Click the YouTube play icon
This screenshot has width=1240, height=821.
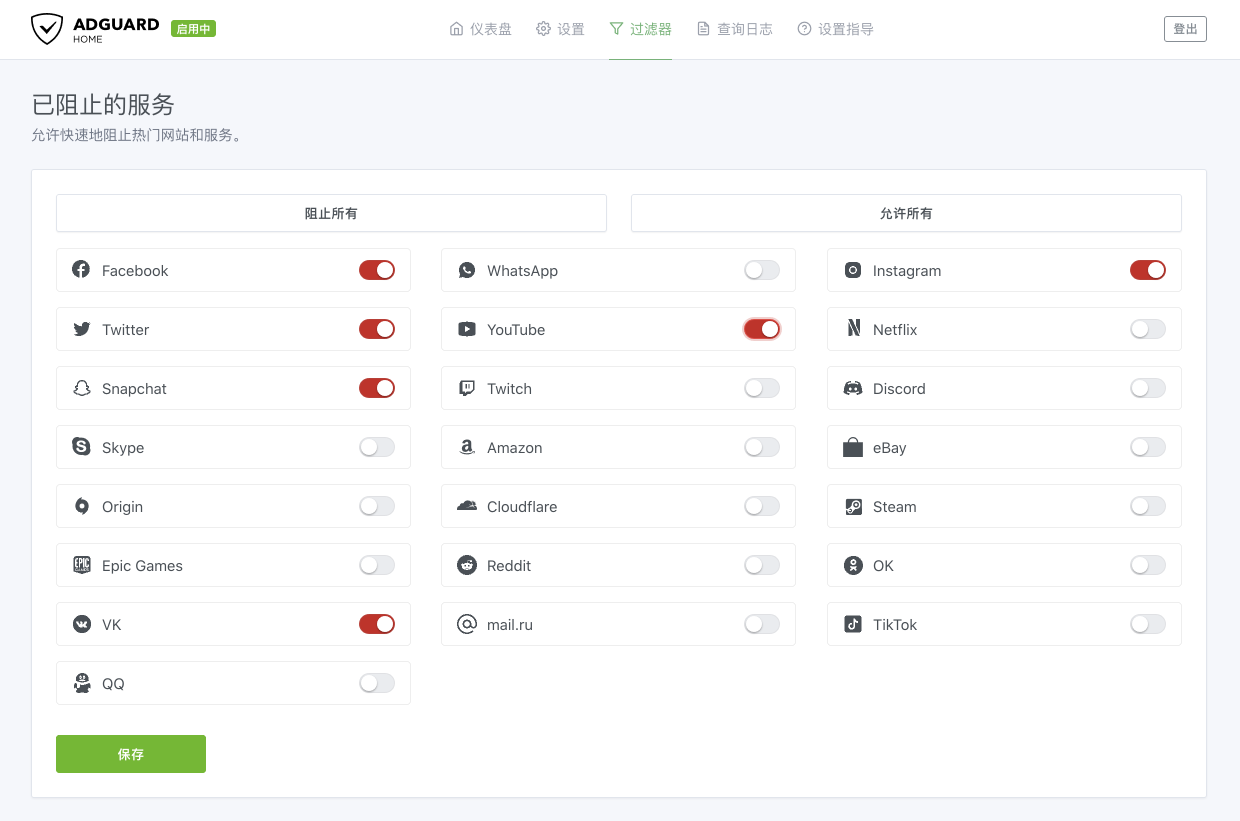coord(467,329)
